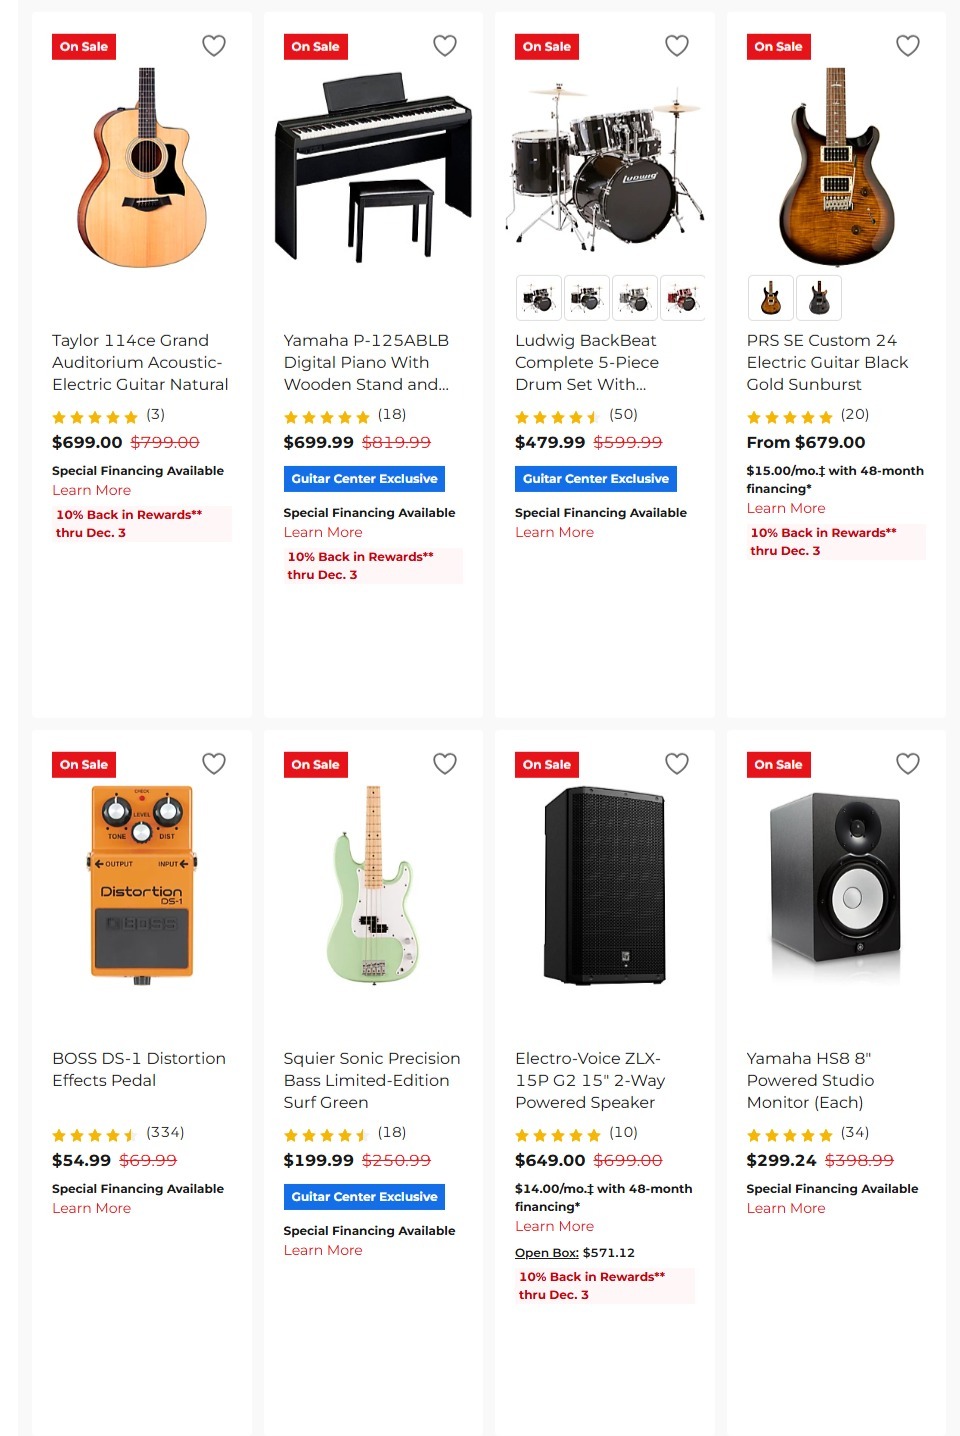
Task: Select the tobacco sunburst PRS finish swatch
Action: [x=770, y=297]
